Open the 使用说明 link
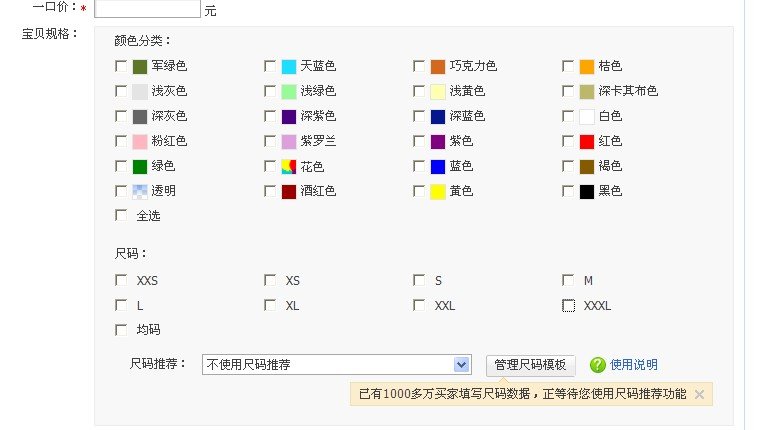 [634, 365]
